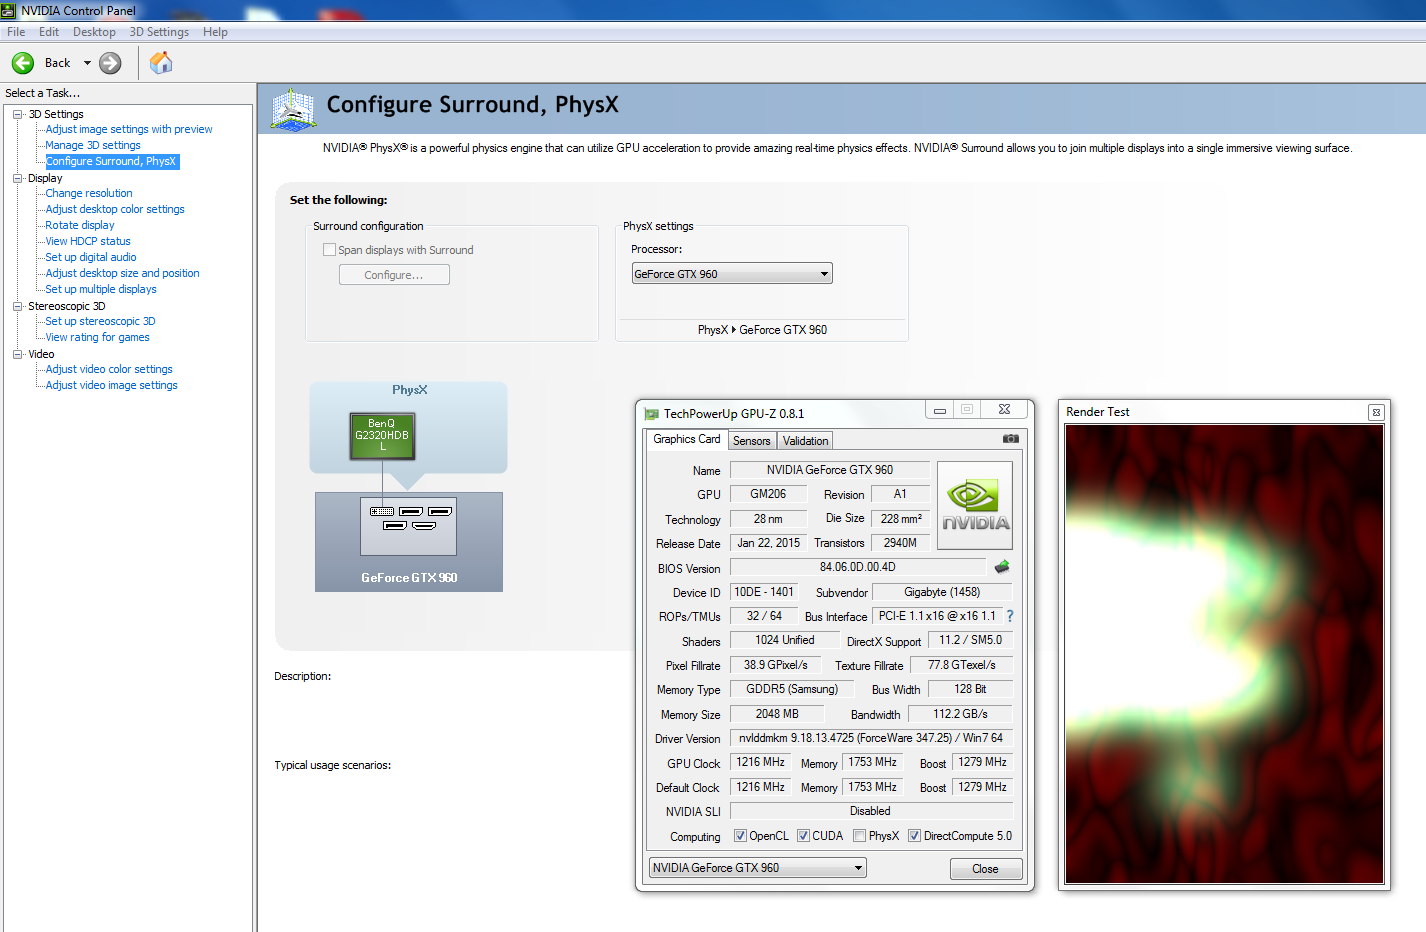This screenshot has height=932, width=1426.
Task: Click the BIOS save chip icon
Action: (x=1001, y=567)
